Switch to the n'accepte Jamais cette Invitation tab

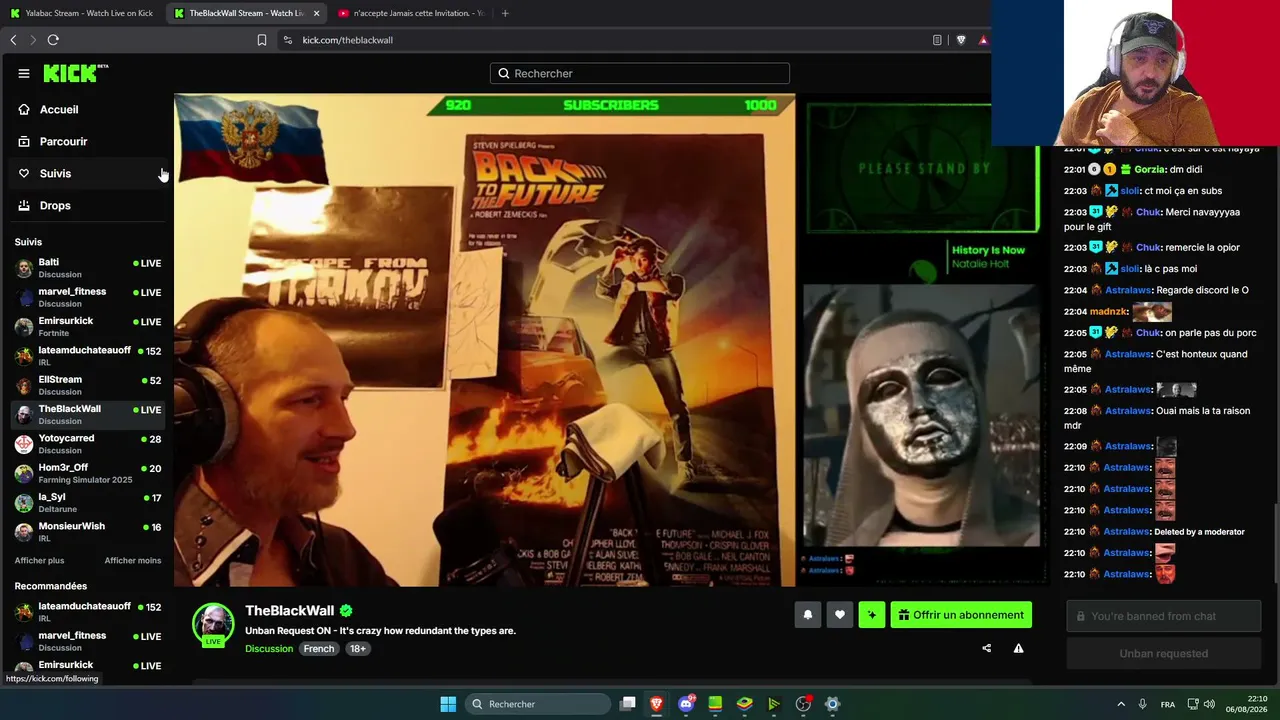pos(410,13)
